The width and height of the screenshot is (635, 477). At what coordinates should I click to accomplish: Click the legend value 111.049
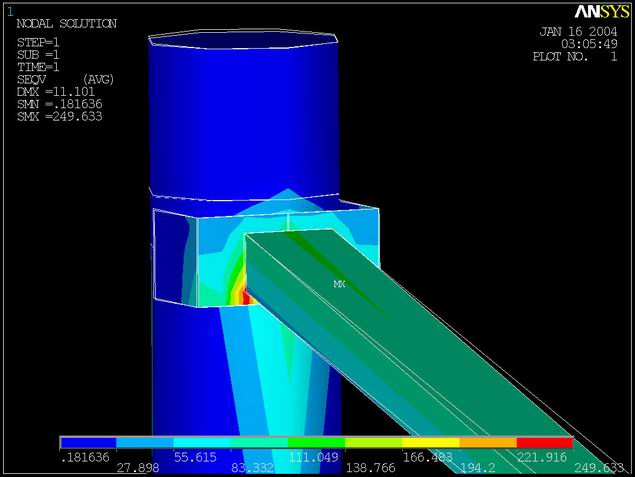pos(313,457)
